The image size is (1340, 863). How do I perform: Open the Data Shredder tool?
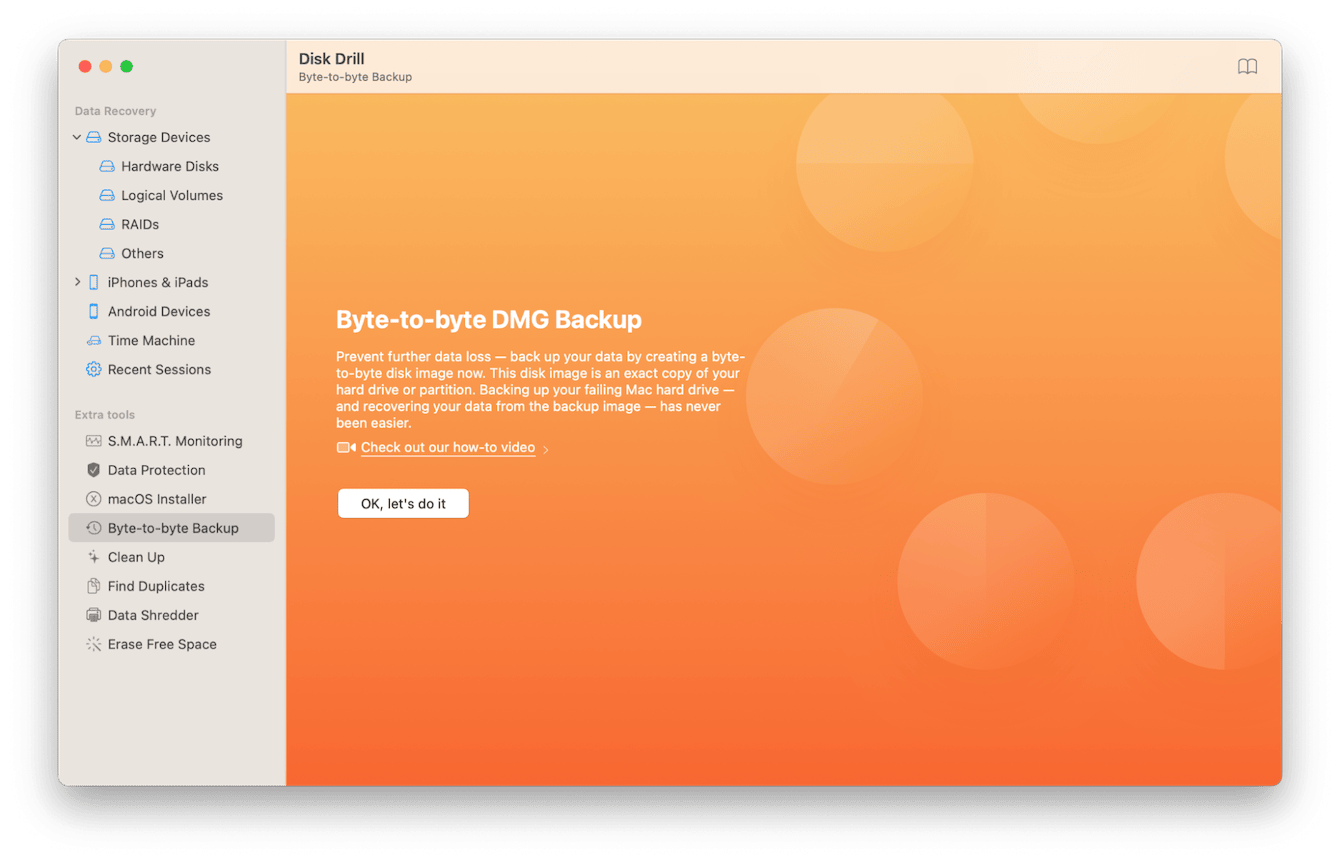point(150,615)
